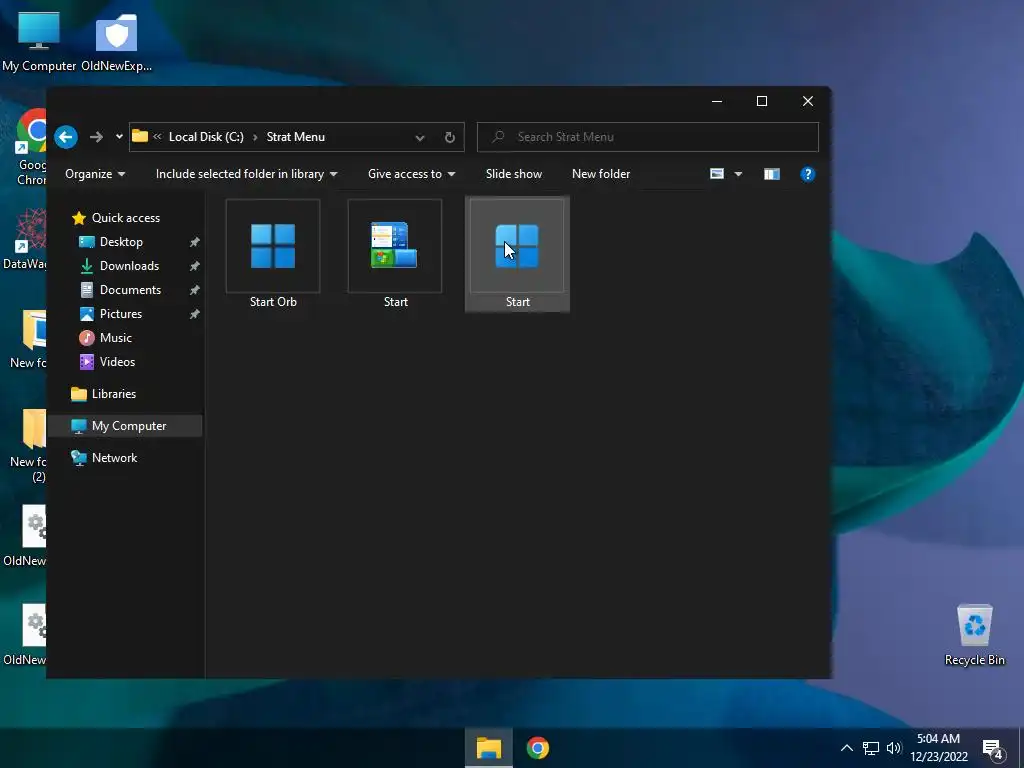Show hidden tray icons chevron
The height and width of the screenshot is (768, 1024).
[846, 748]
